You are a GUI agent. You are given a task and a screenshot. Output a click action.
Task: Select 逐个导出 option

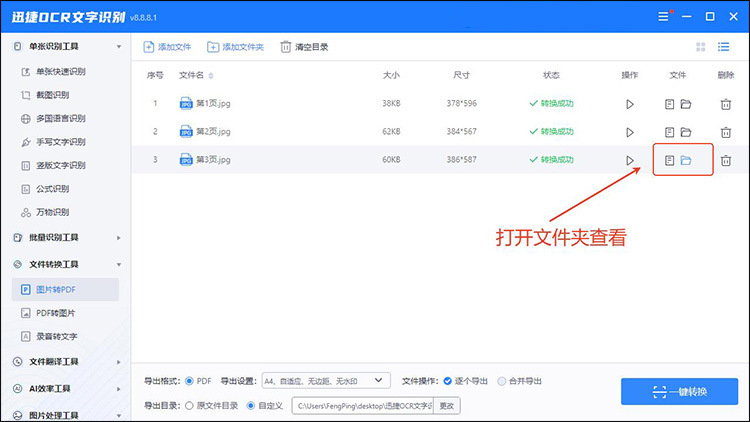point(448,381)
